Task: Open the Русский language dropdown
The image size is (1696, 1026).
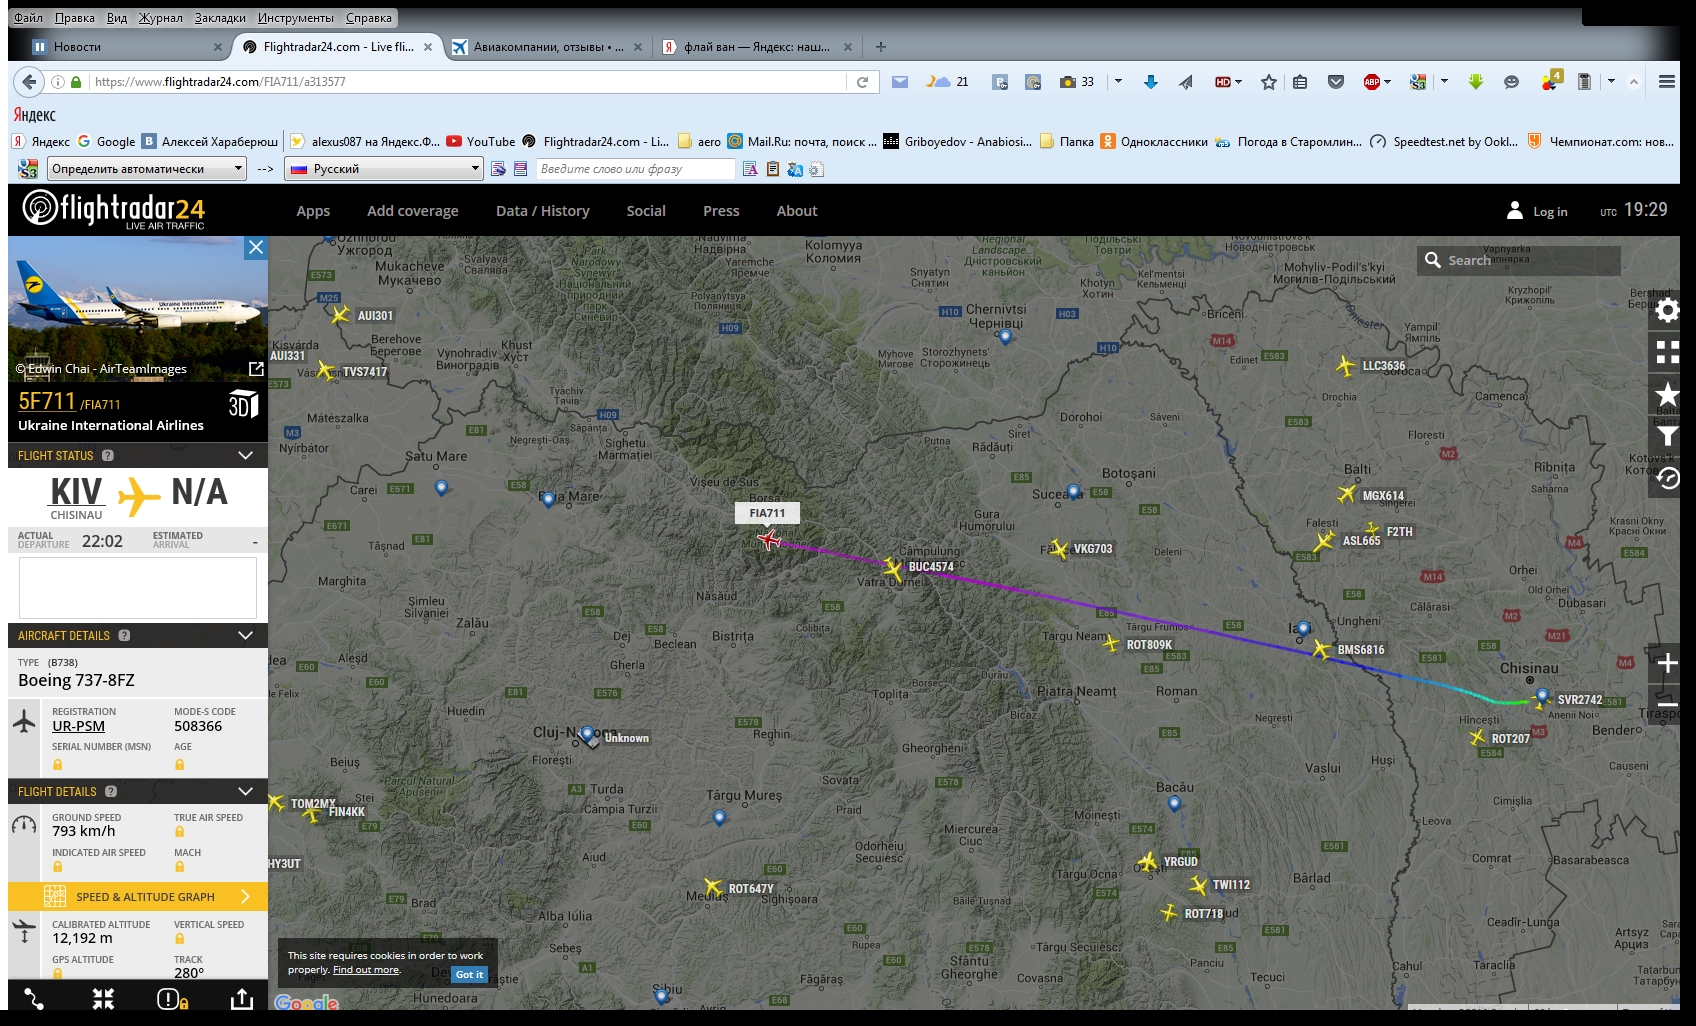Action: point(384,169)
